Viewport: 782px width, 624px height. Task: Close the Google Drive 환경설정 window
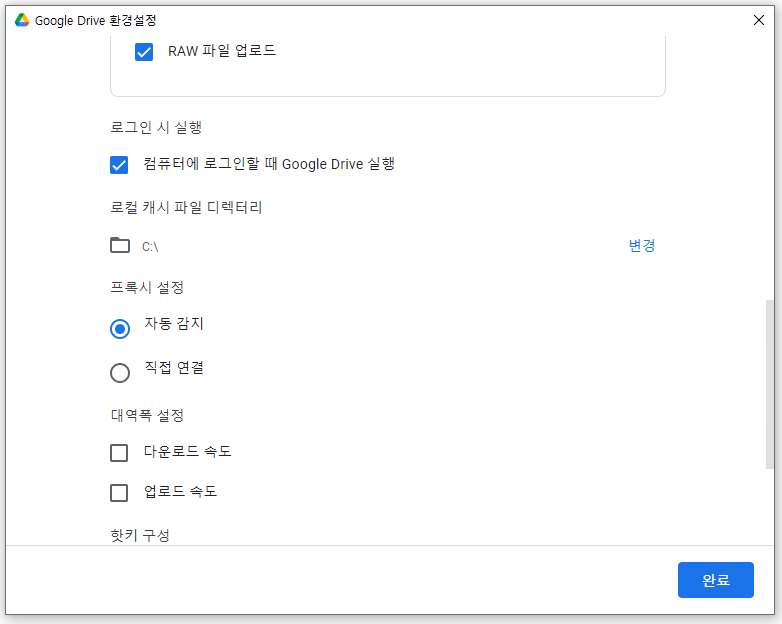759,20
